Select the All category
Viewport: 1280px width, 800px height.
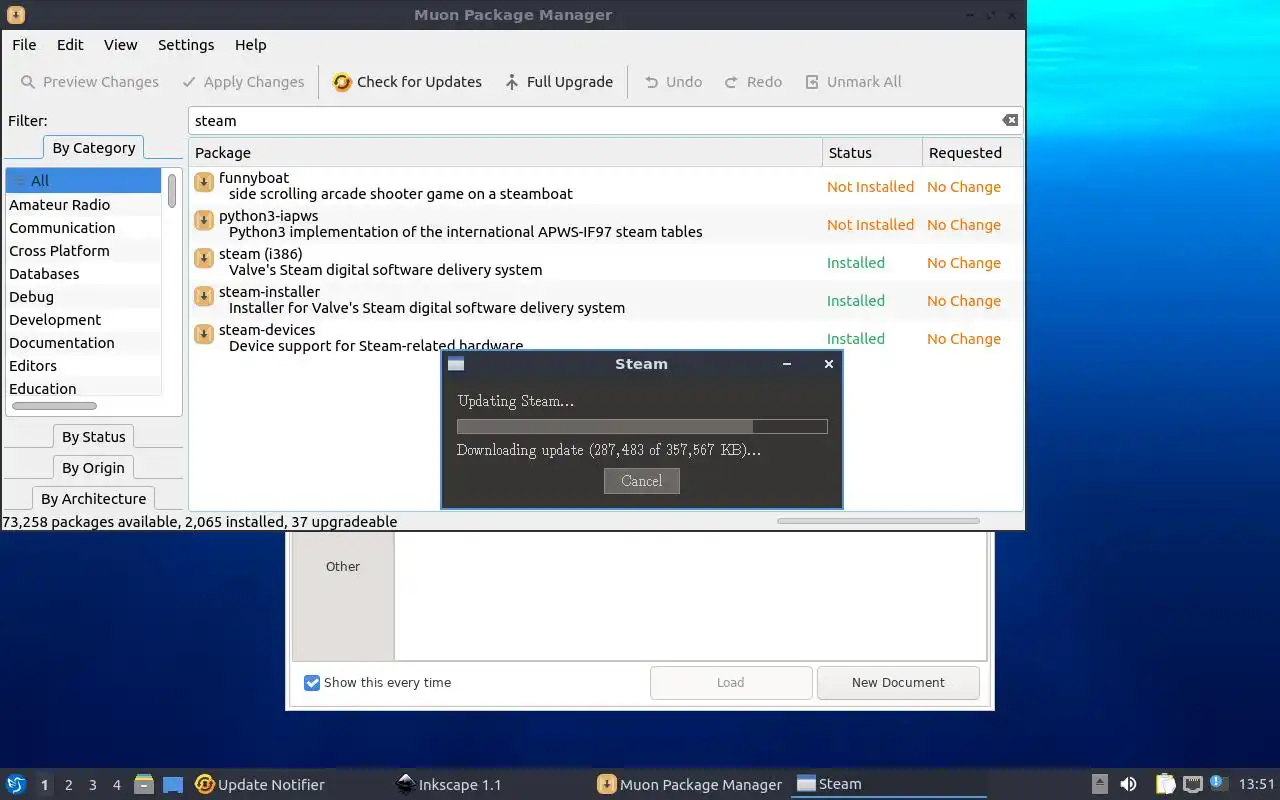pyautogui.click(x=83, y=181)
